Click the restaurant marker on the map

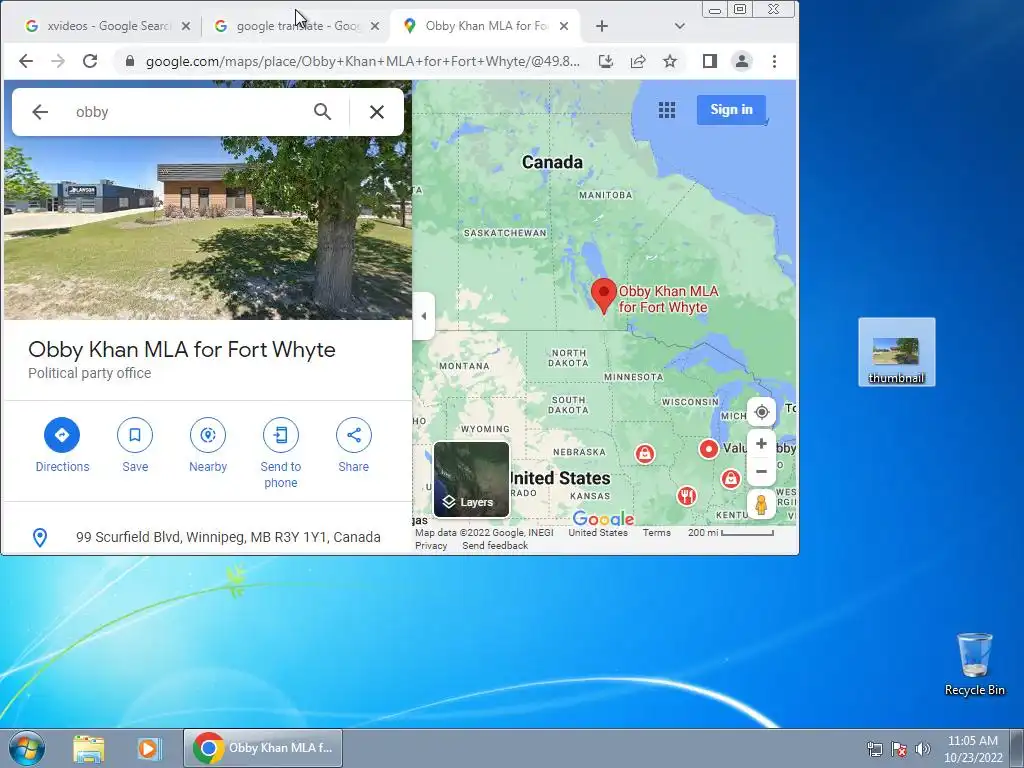point(686,496)
